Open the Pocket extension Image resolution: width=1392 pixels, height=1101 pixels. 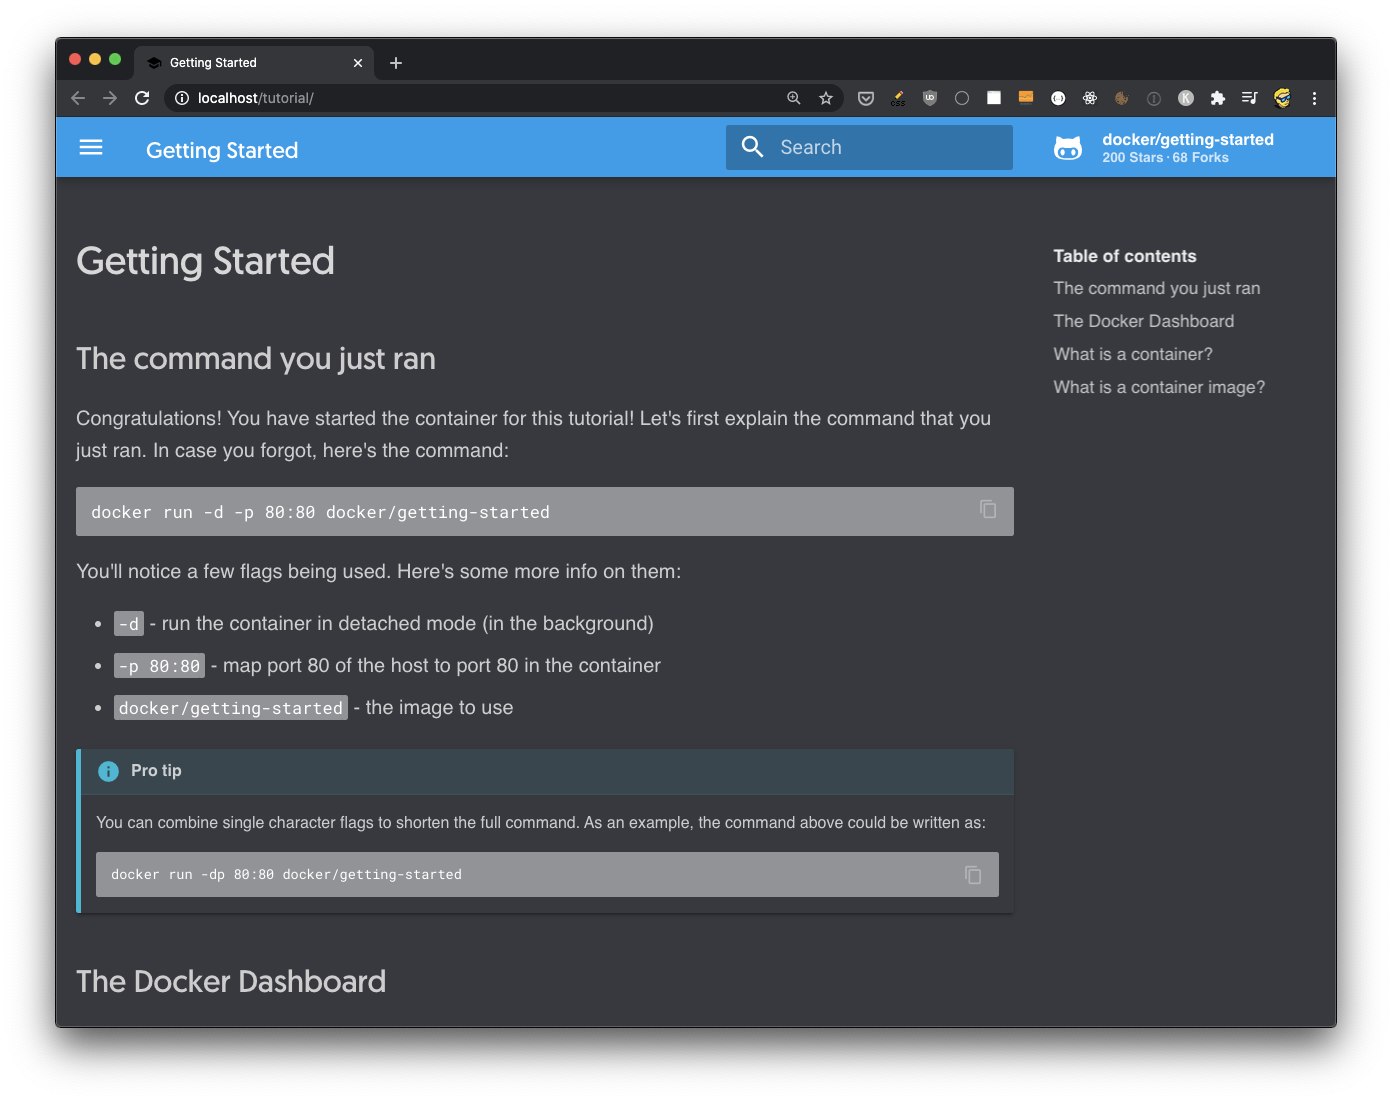866,98
